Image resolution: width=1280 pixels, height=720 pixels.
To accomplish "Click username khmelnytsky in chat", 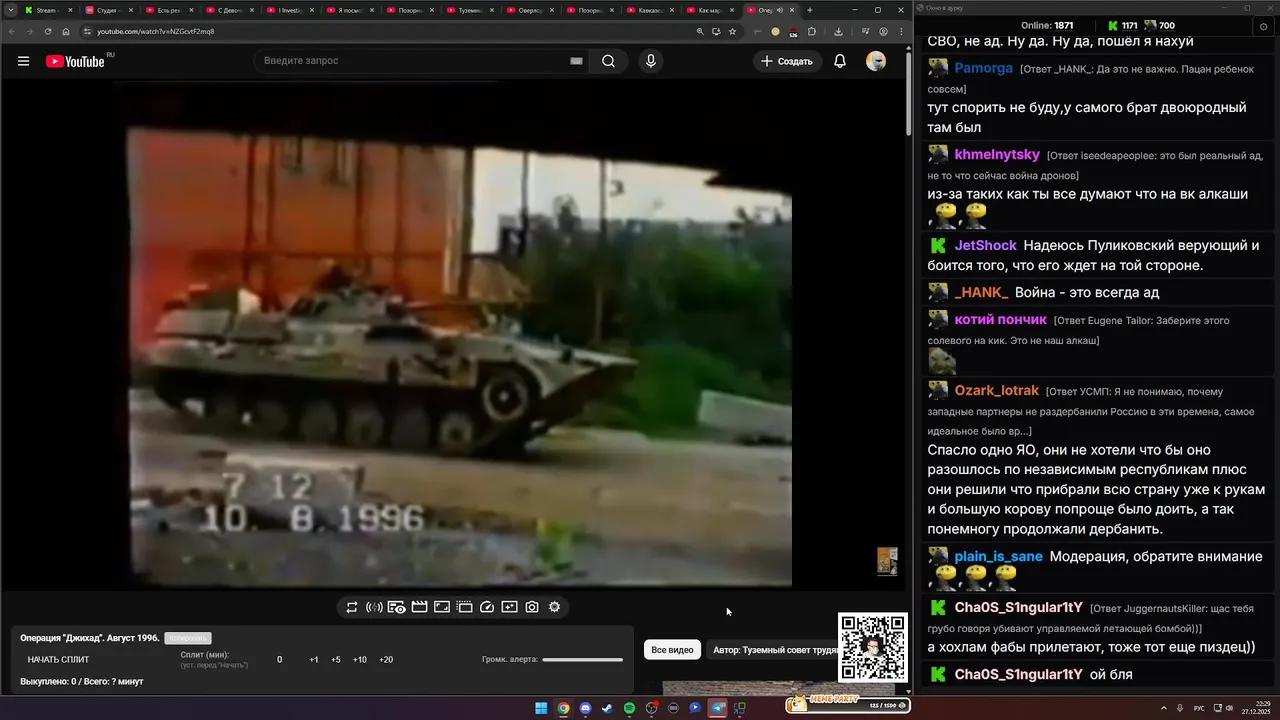I will pos(997,155).
